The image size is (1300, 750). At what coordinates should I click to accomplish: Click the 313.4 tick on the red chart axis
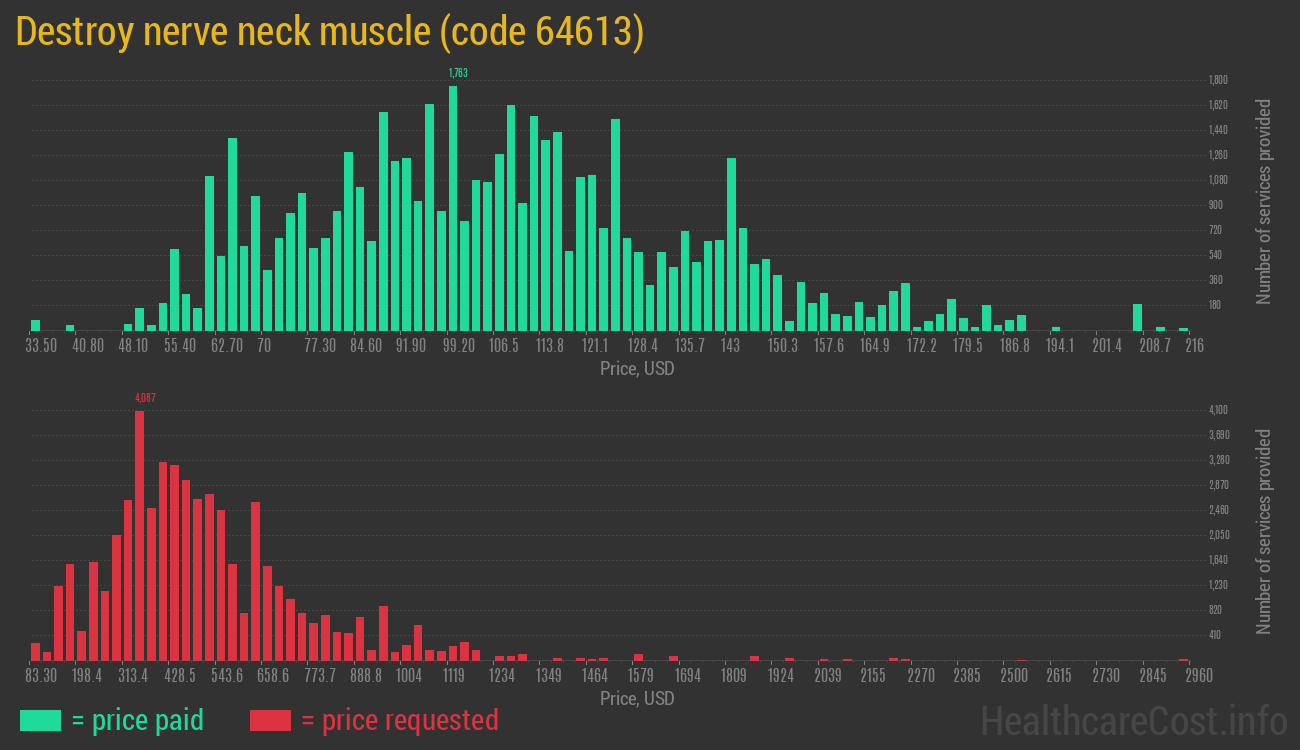tap(133, 676)
